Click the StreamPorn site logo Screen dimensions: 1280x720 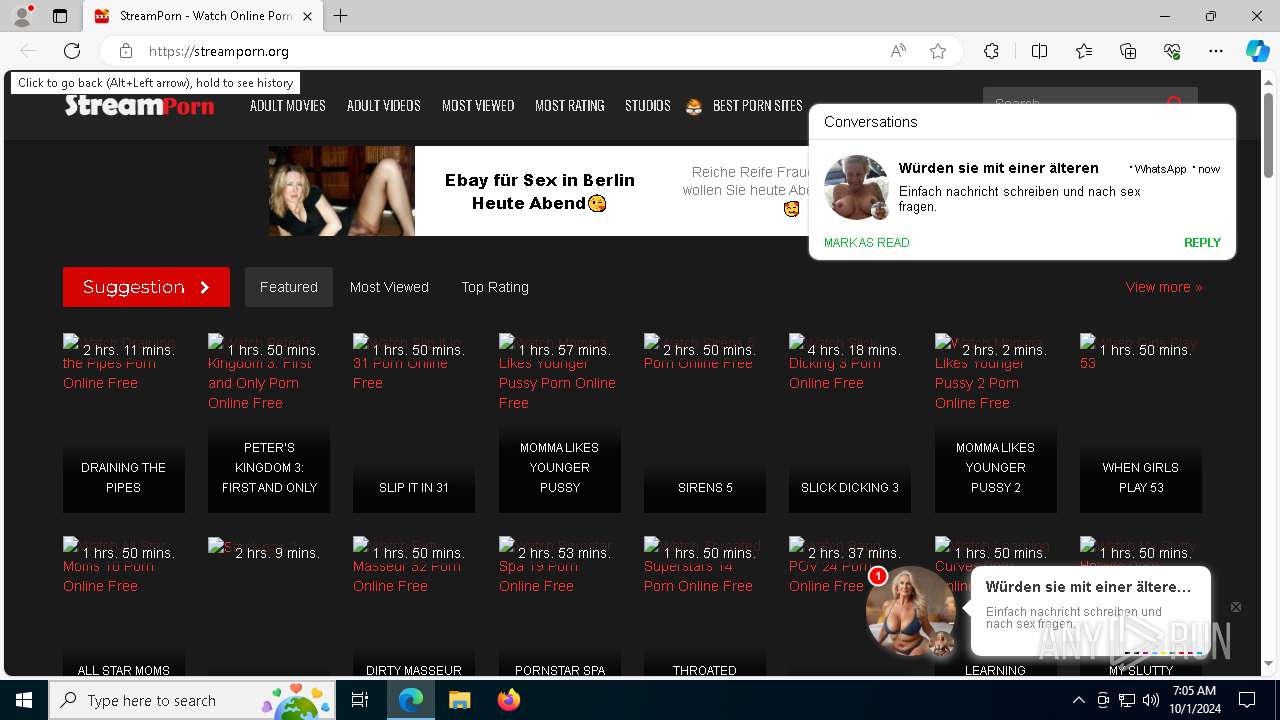[x=140, y=104]
